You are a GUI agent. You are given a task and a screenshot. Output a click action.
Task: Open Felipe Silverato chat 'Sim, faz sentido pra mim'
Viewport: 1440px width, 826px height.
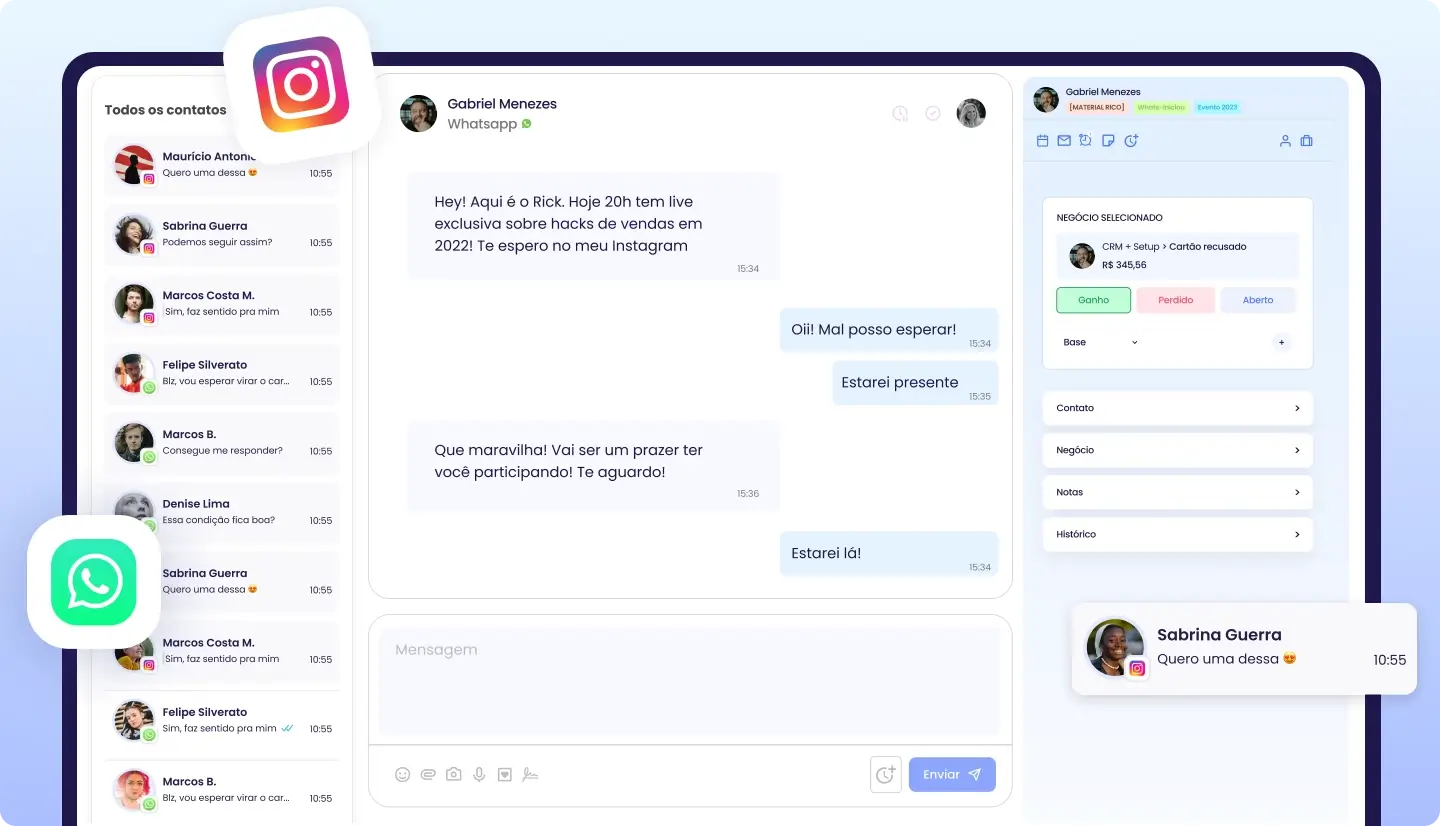point(222,720)
